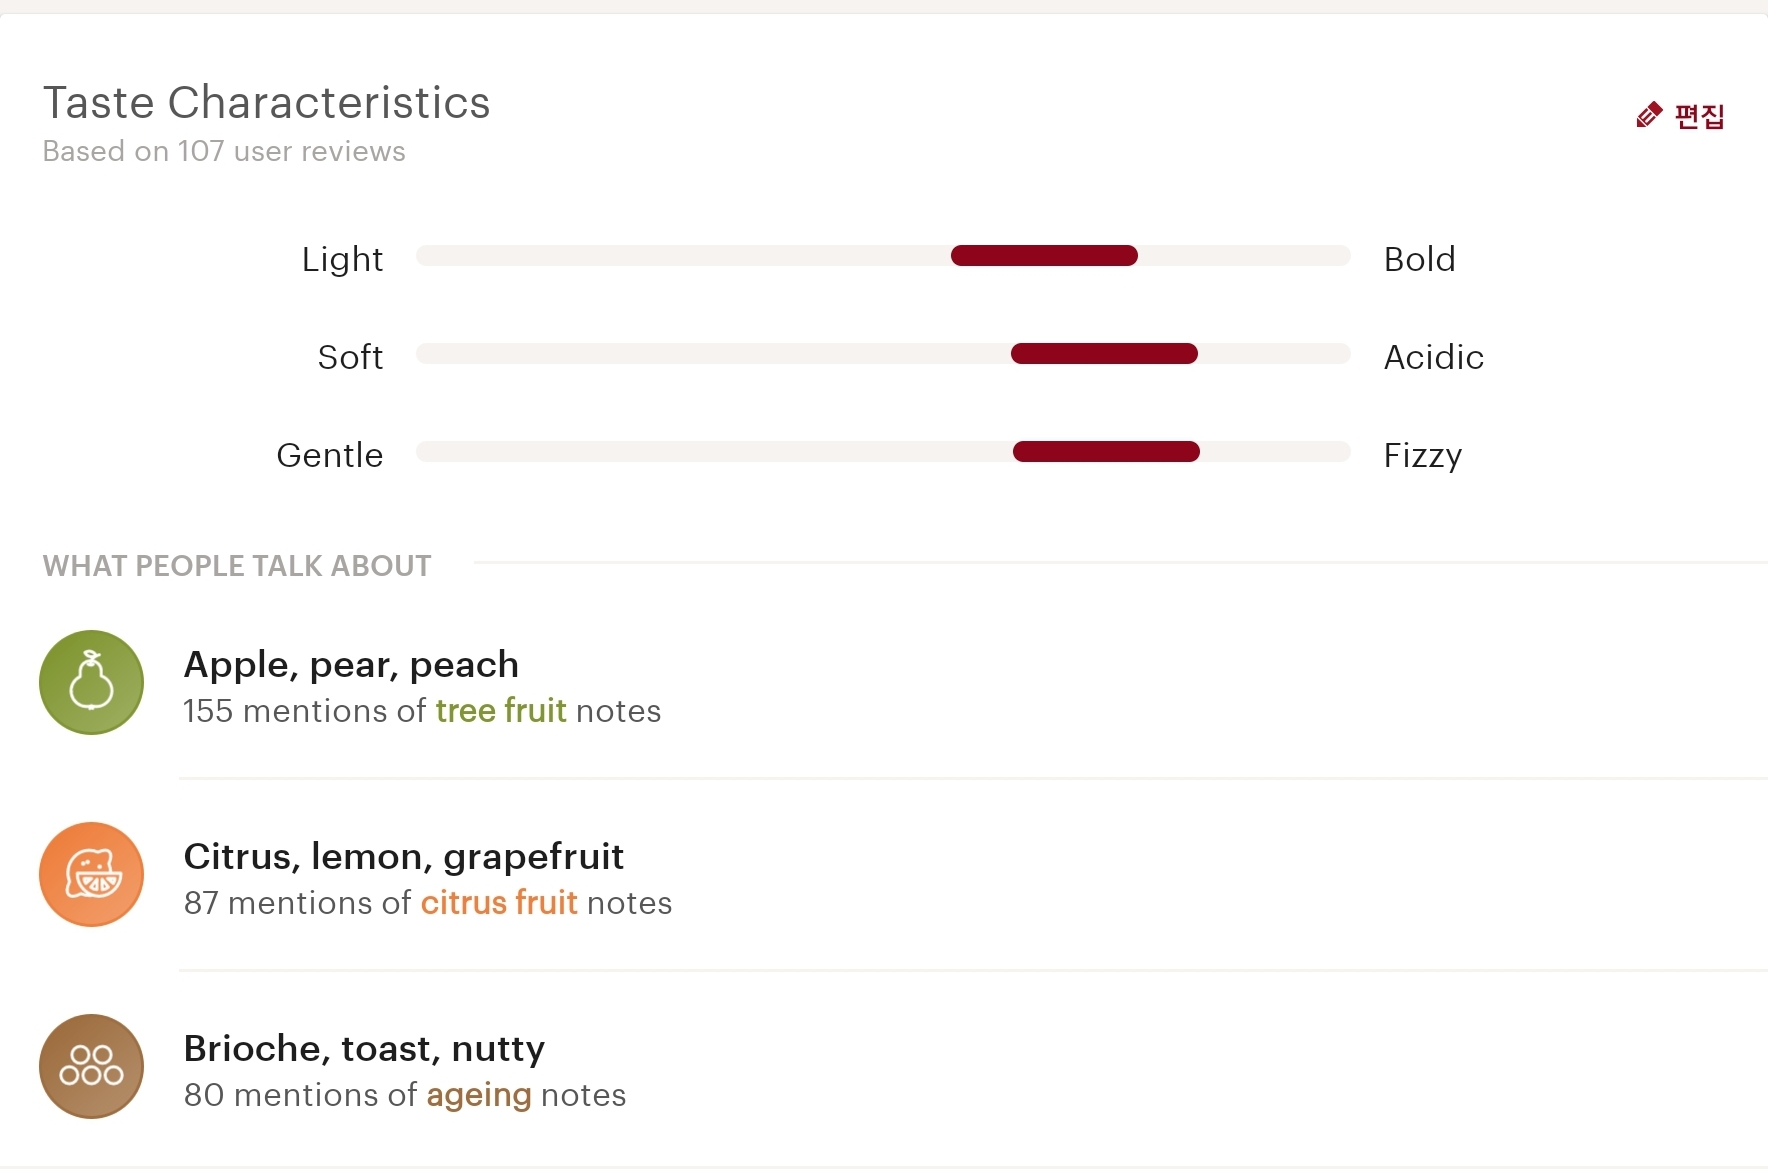Open the Brioche, toast, nutty heading
This screenshot has width=1768, height=1175.
coord(364,1049)
